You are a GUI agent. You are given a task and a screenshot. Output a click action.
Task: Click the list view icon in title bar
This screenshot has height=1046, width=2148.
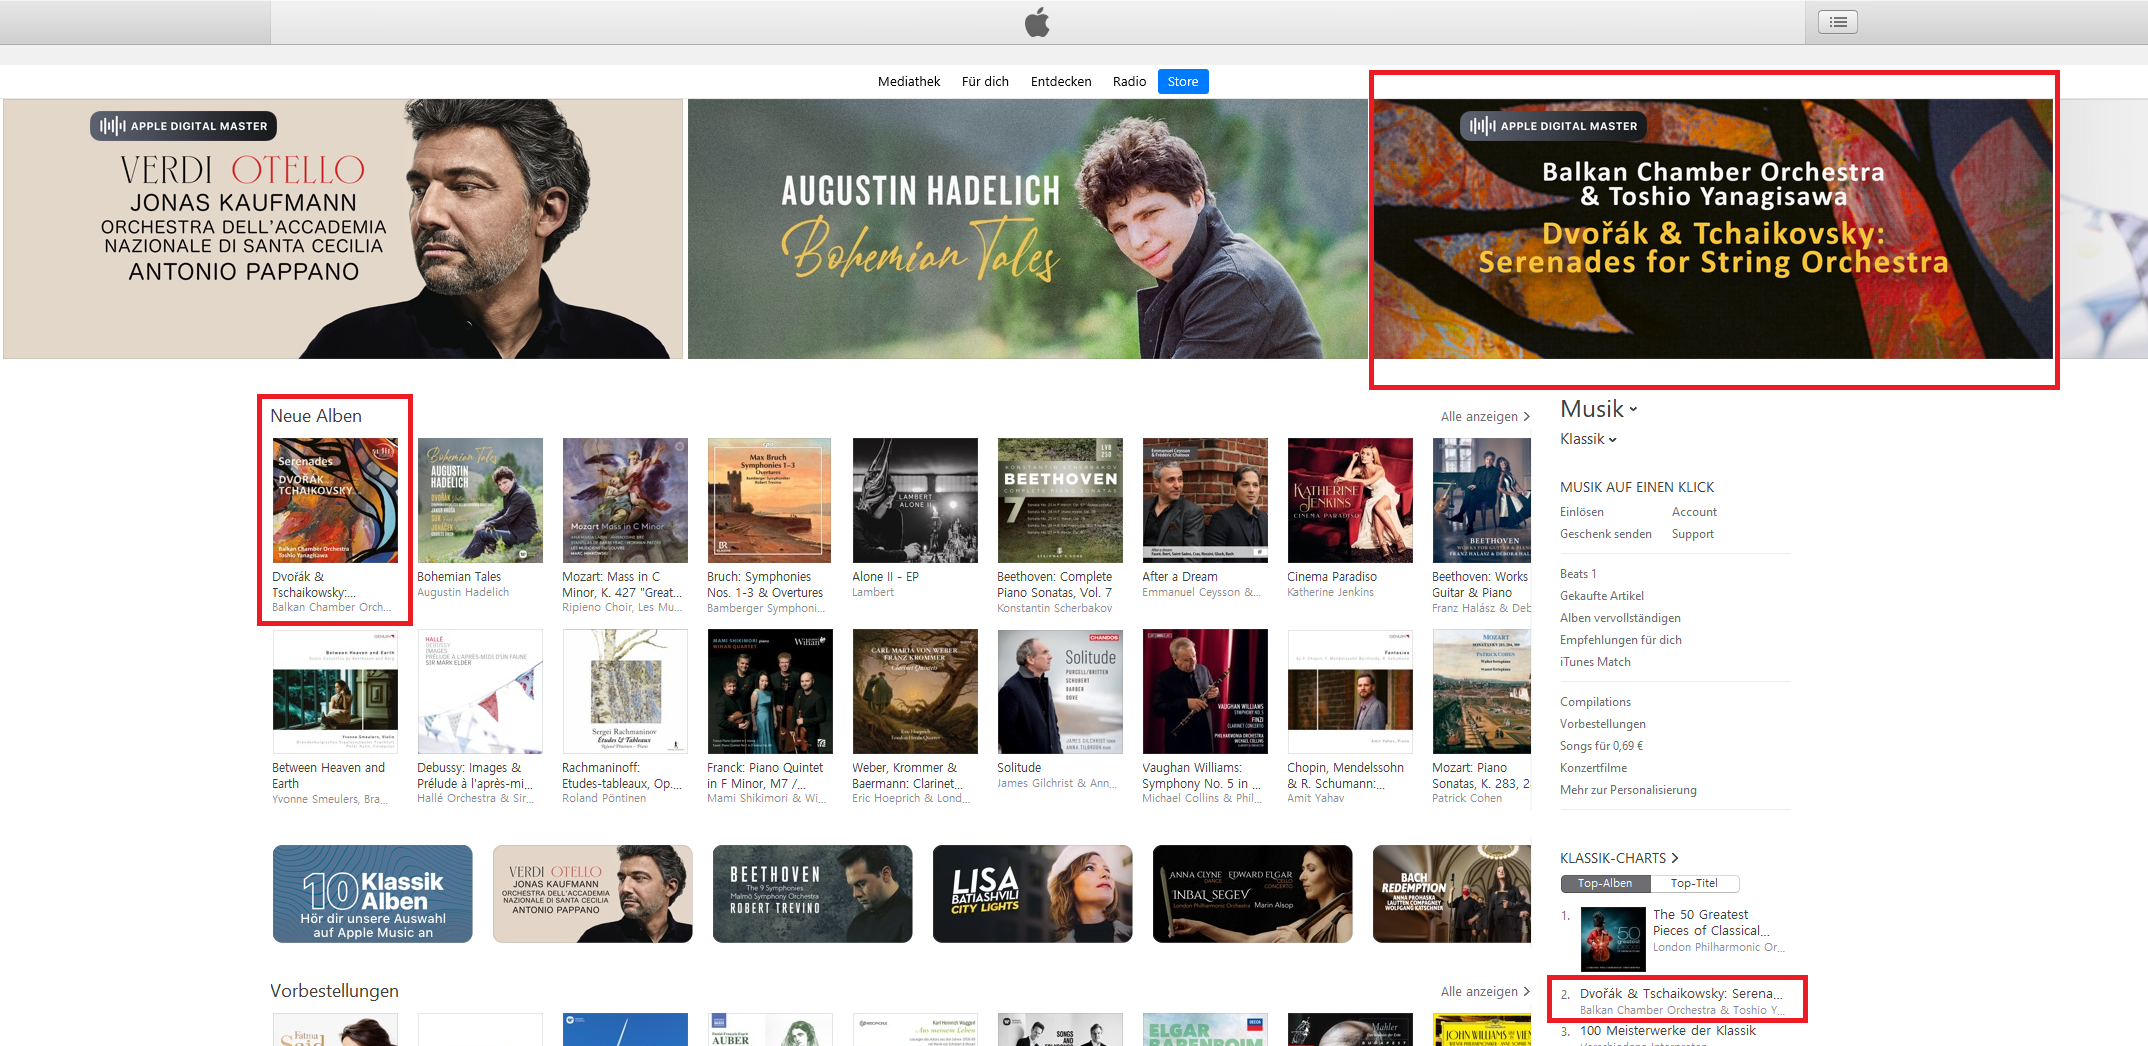click(1838, 22)
